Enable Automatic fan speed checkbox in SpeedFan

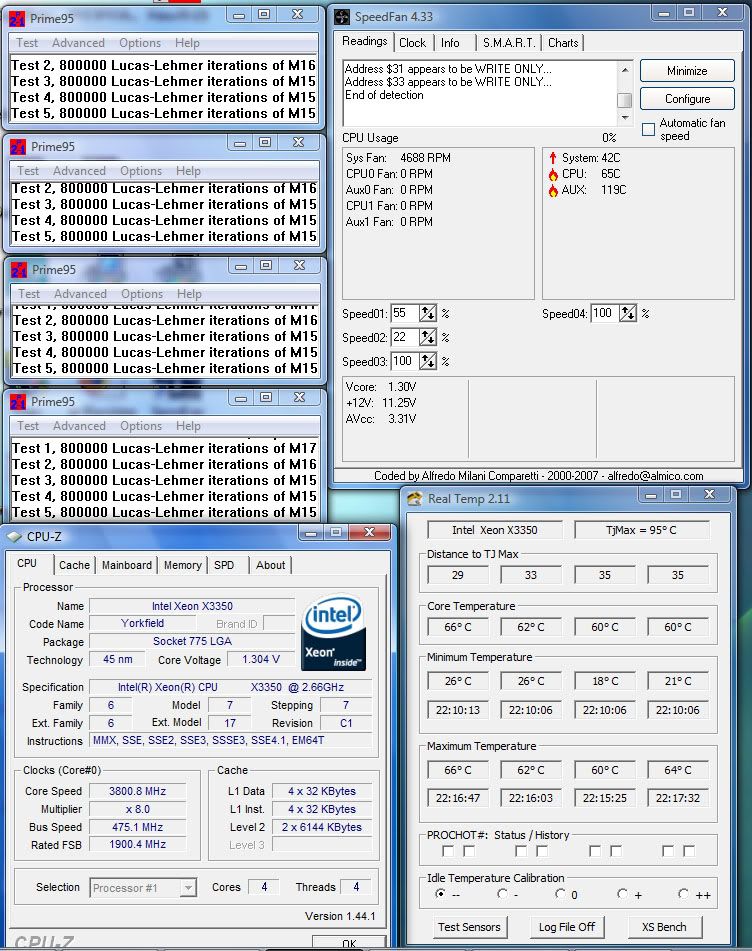point(648,129)
